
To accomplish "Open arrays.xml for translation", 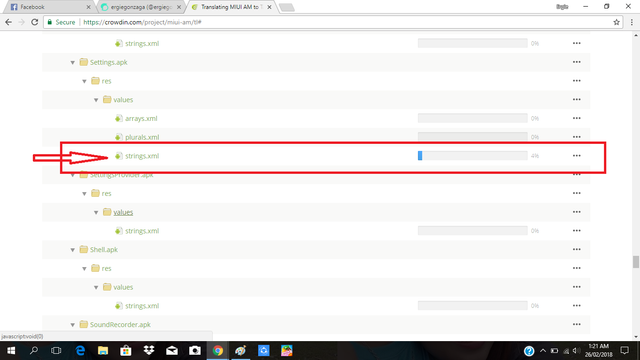I will (x=141, y=118).
